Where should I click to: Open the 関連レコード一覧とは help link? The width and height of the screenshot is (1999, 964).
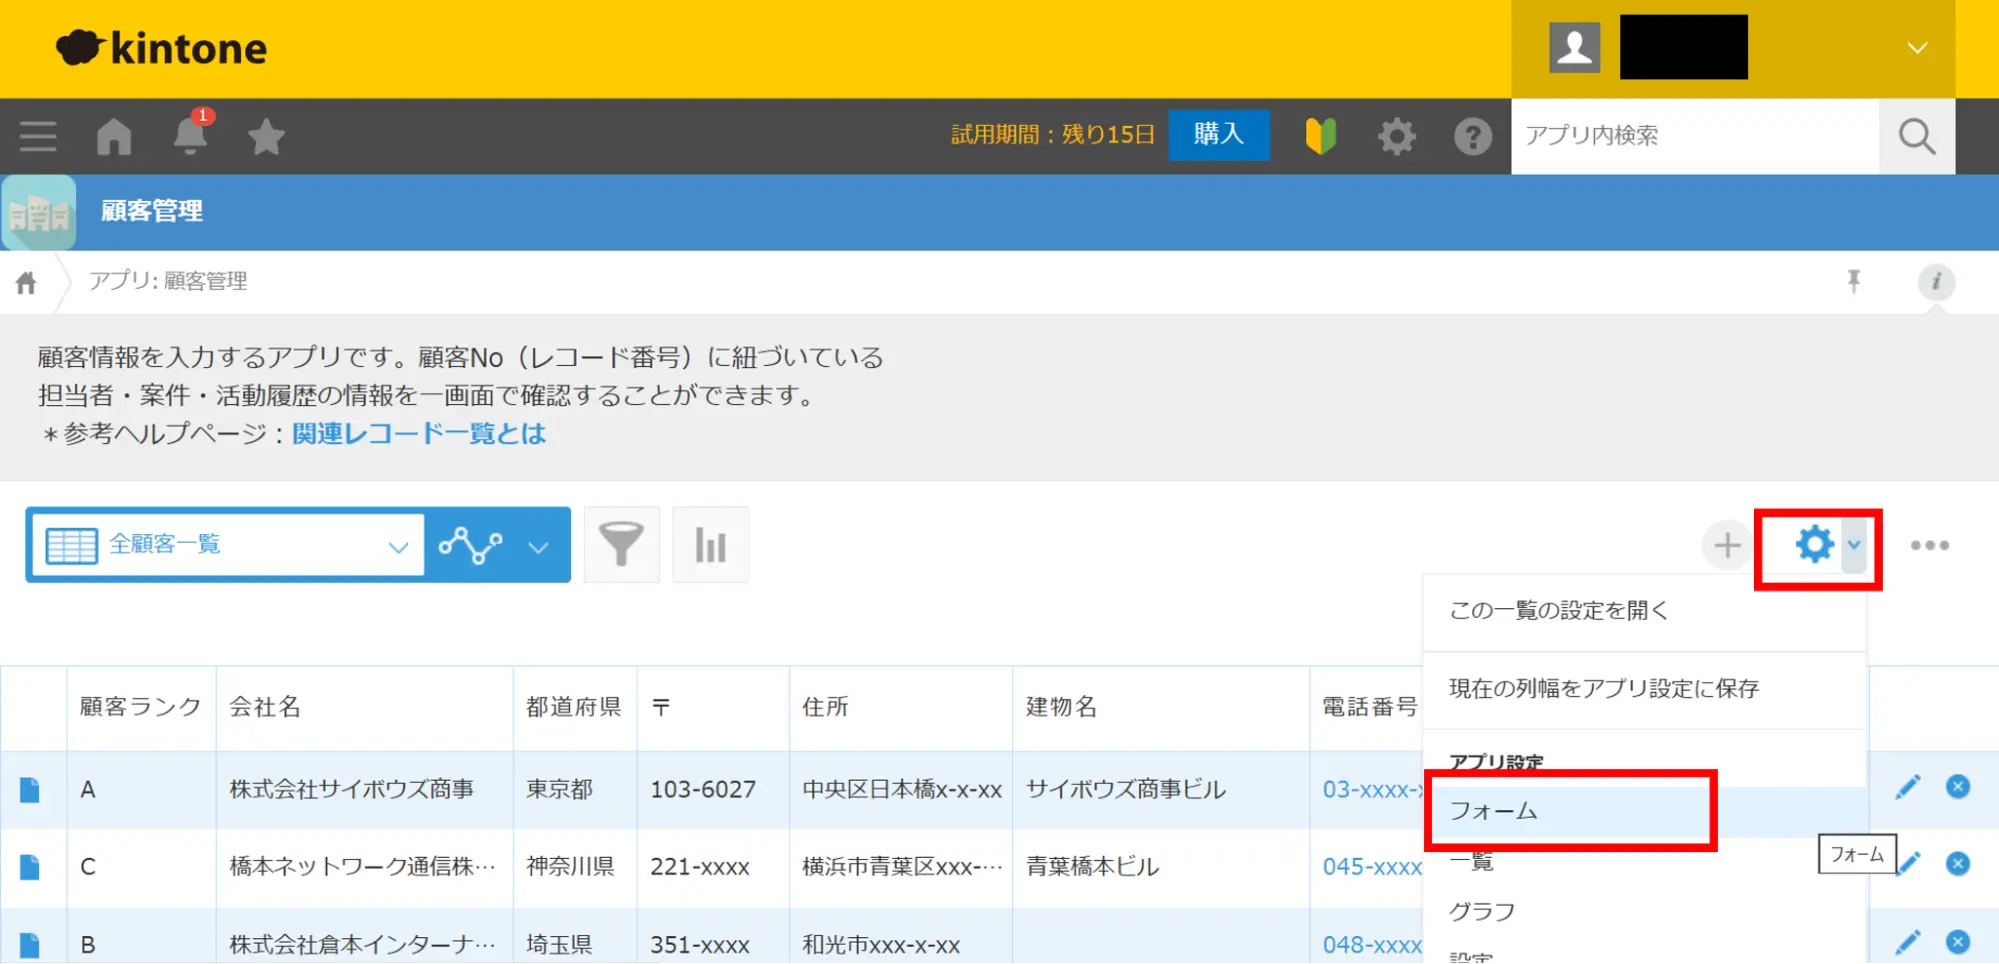pyautogui.click(x=419, y=433)
